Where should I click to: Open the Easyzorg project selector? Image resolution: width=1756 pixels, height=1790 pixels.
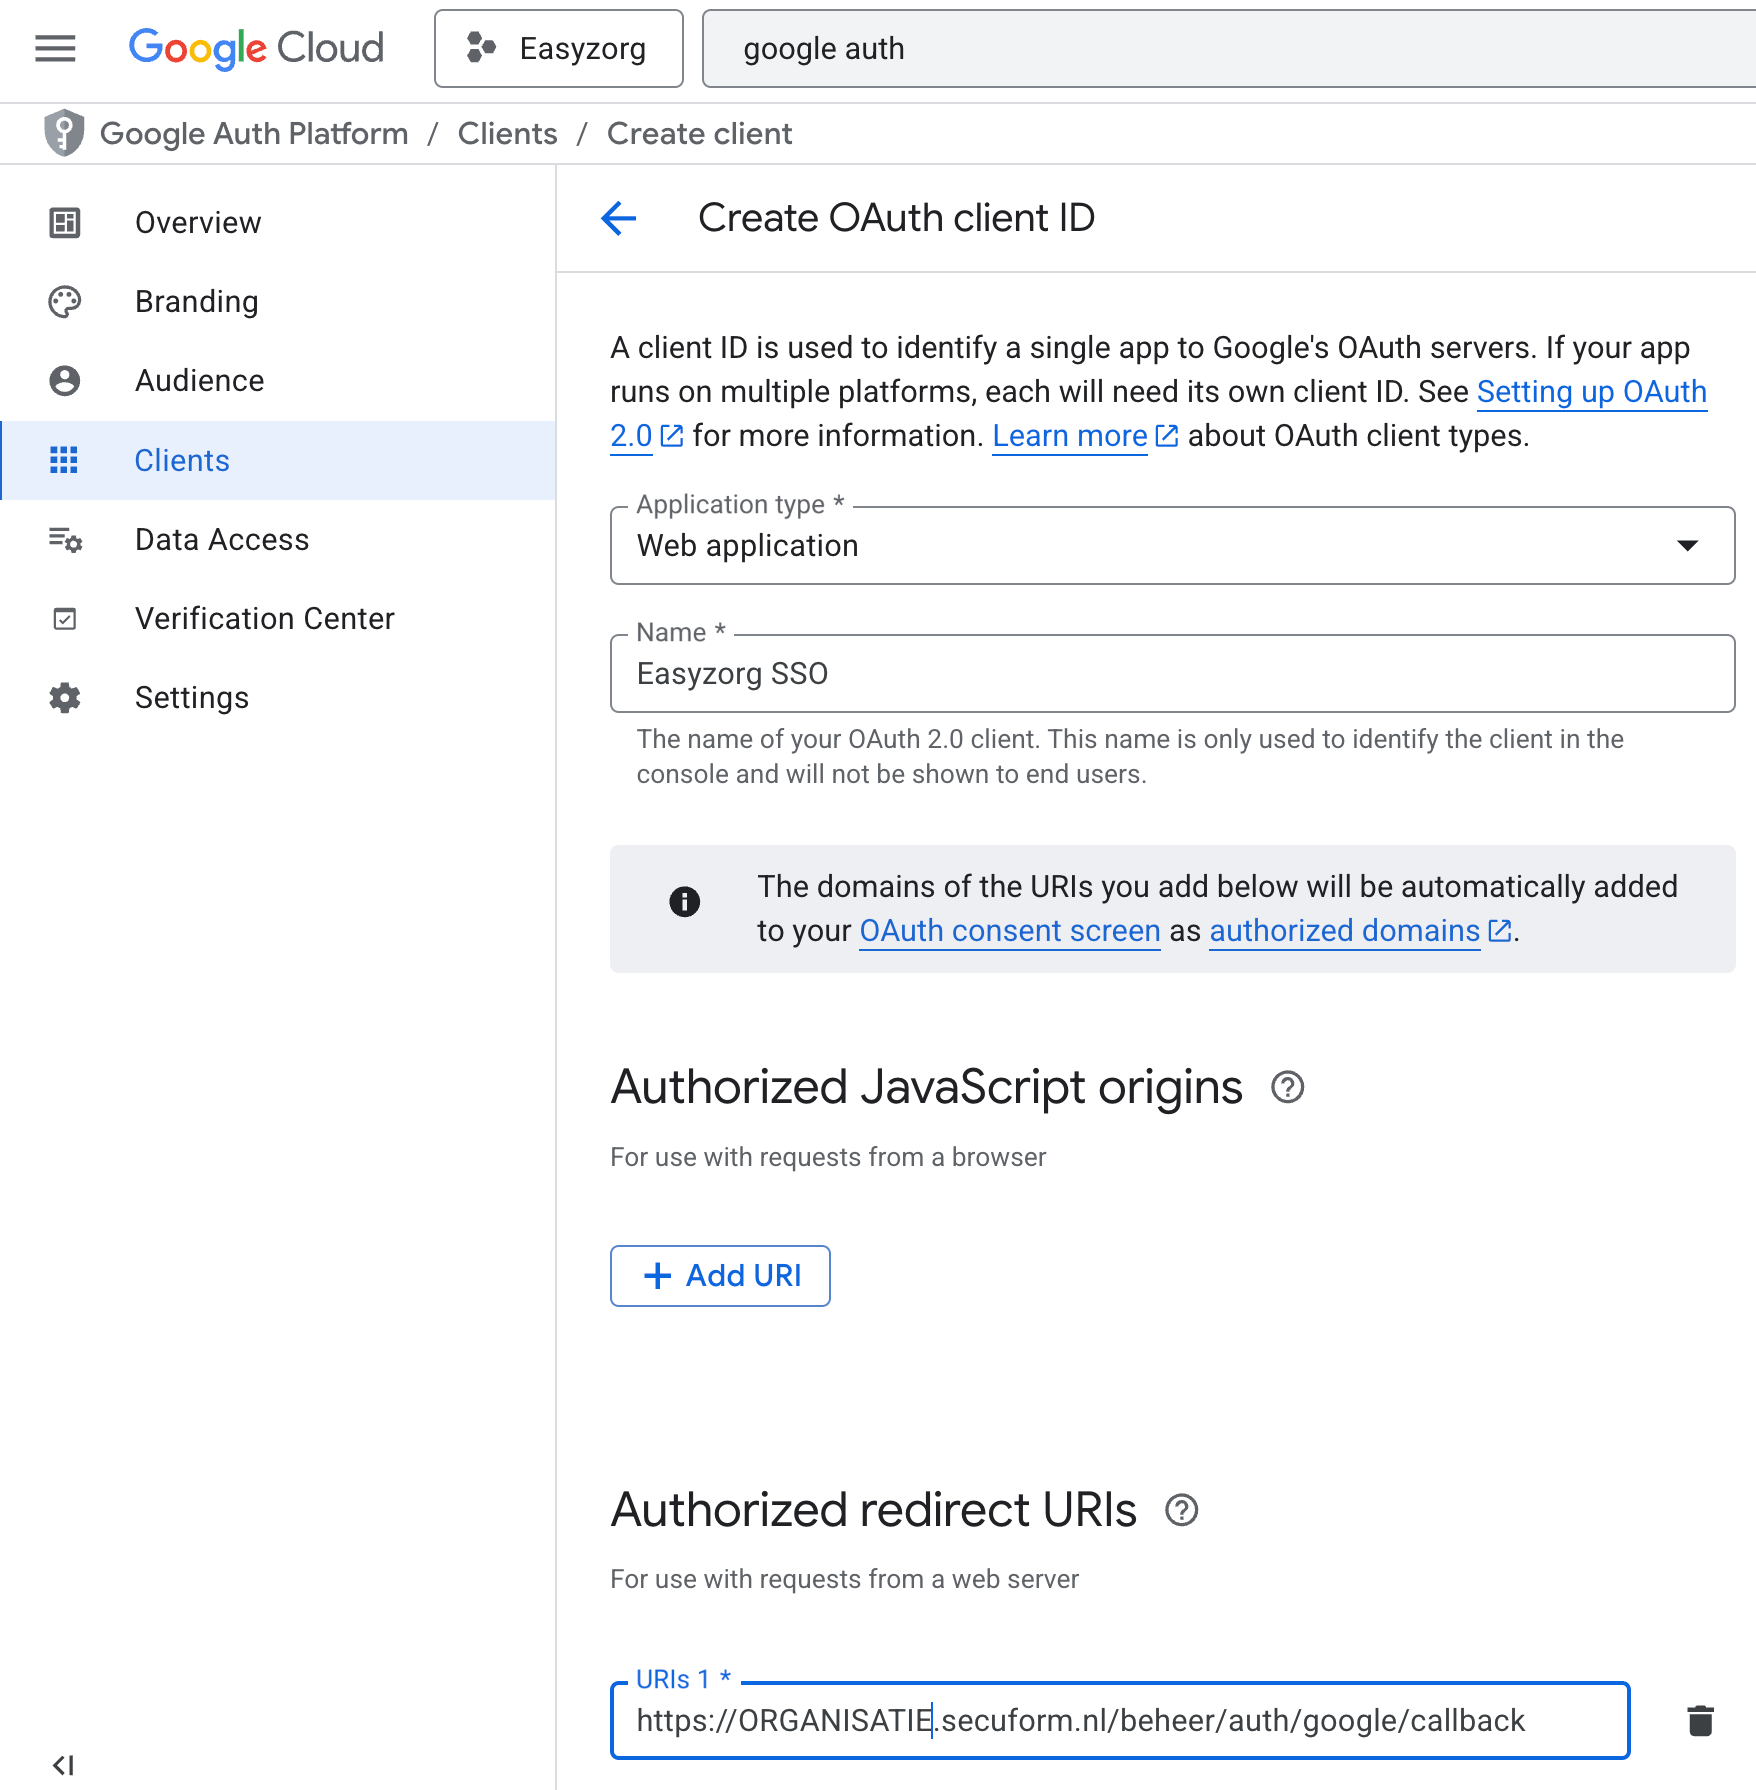tap(559, 49)
